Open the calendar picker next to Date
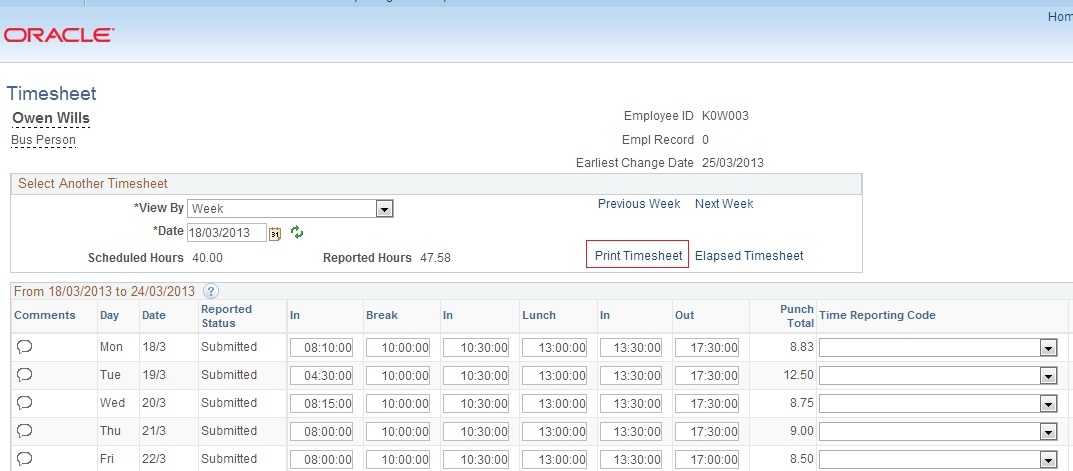The image size is (1073, 471). [275, 233]
